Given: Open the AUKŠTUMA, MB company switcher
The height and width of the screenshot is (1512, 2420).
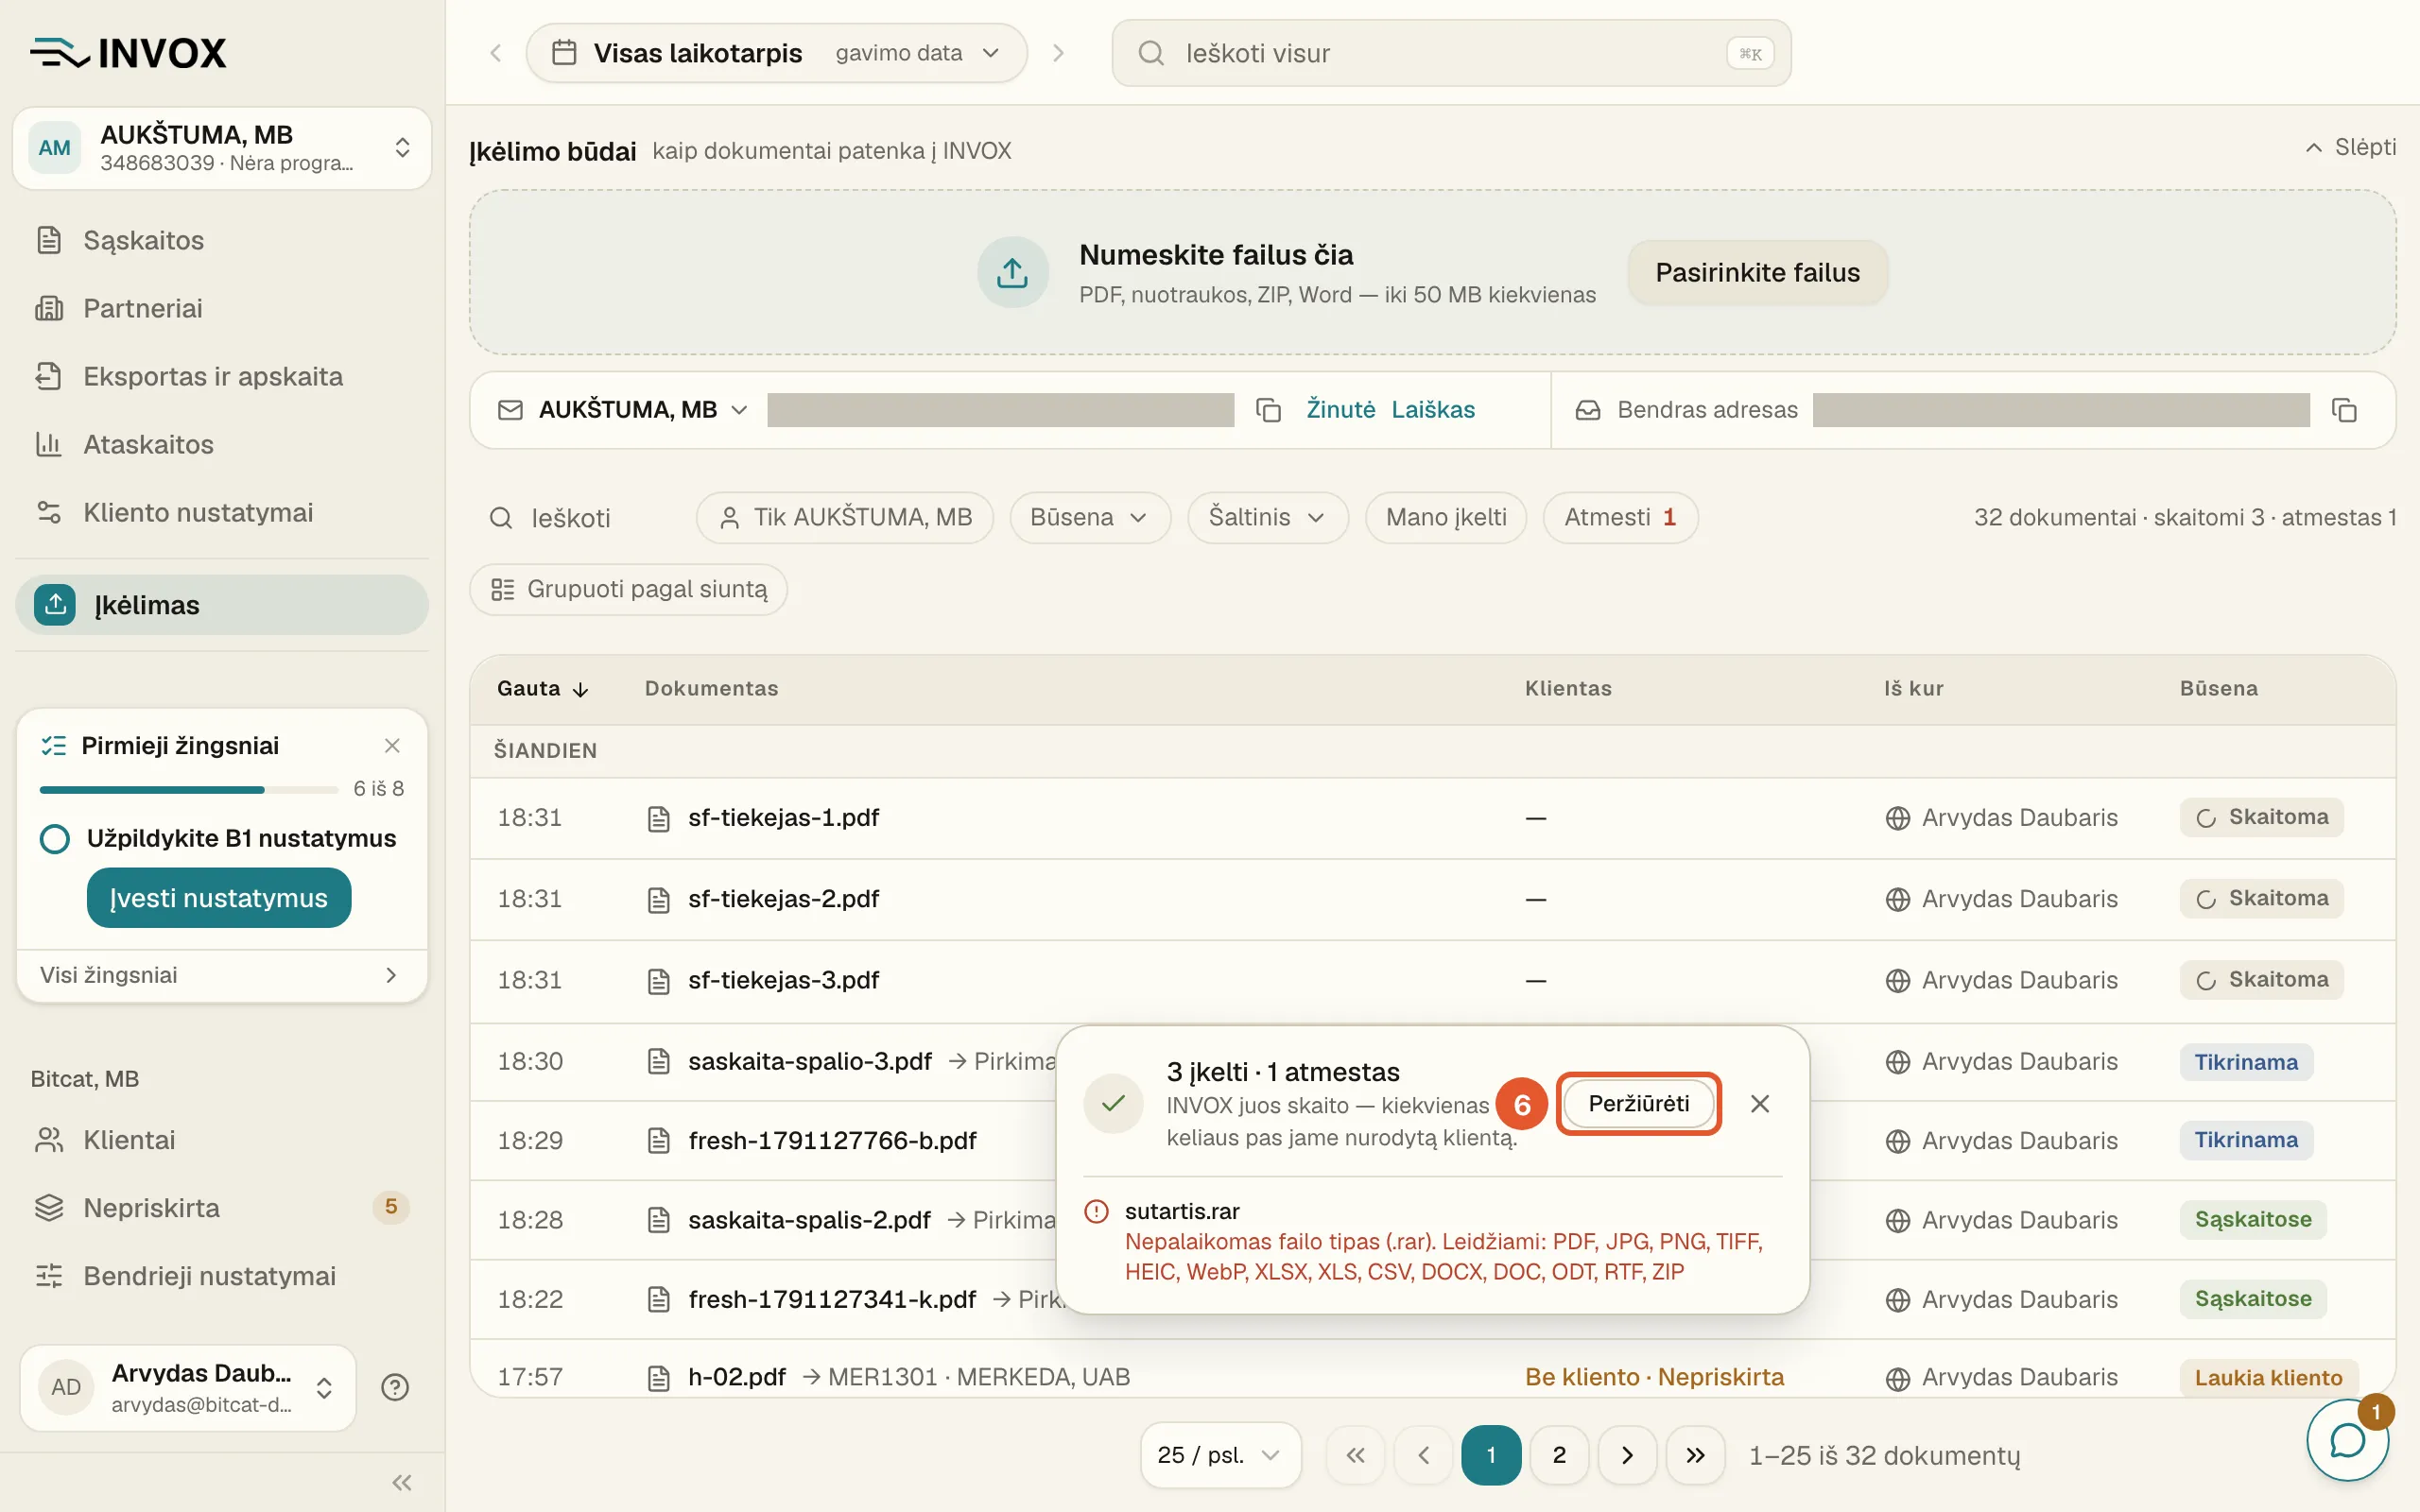Looking at the screenshot, I should 222,148.
